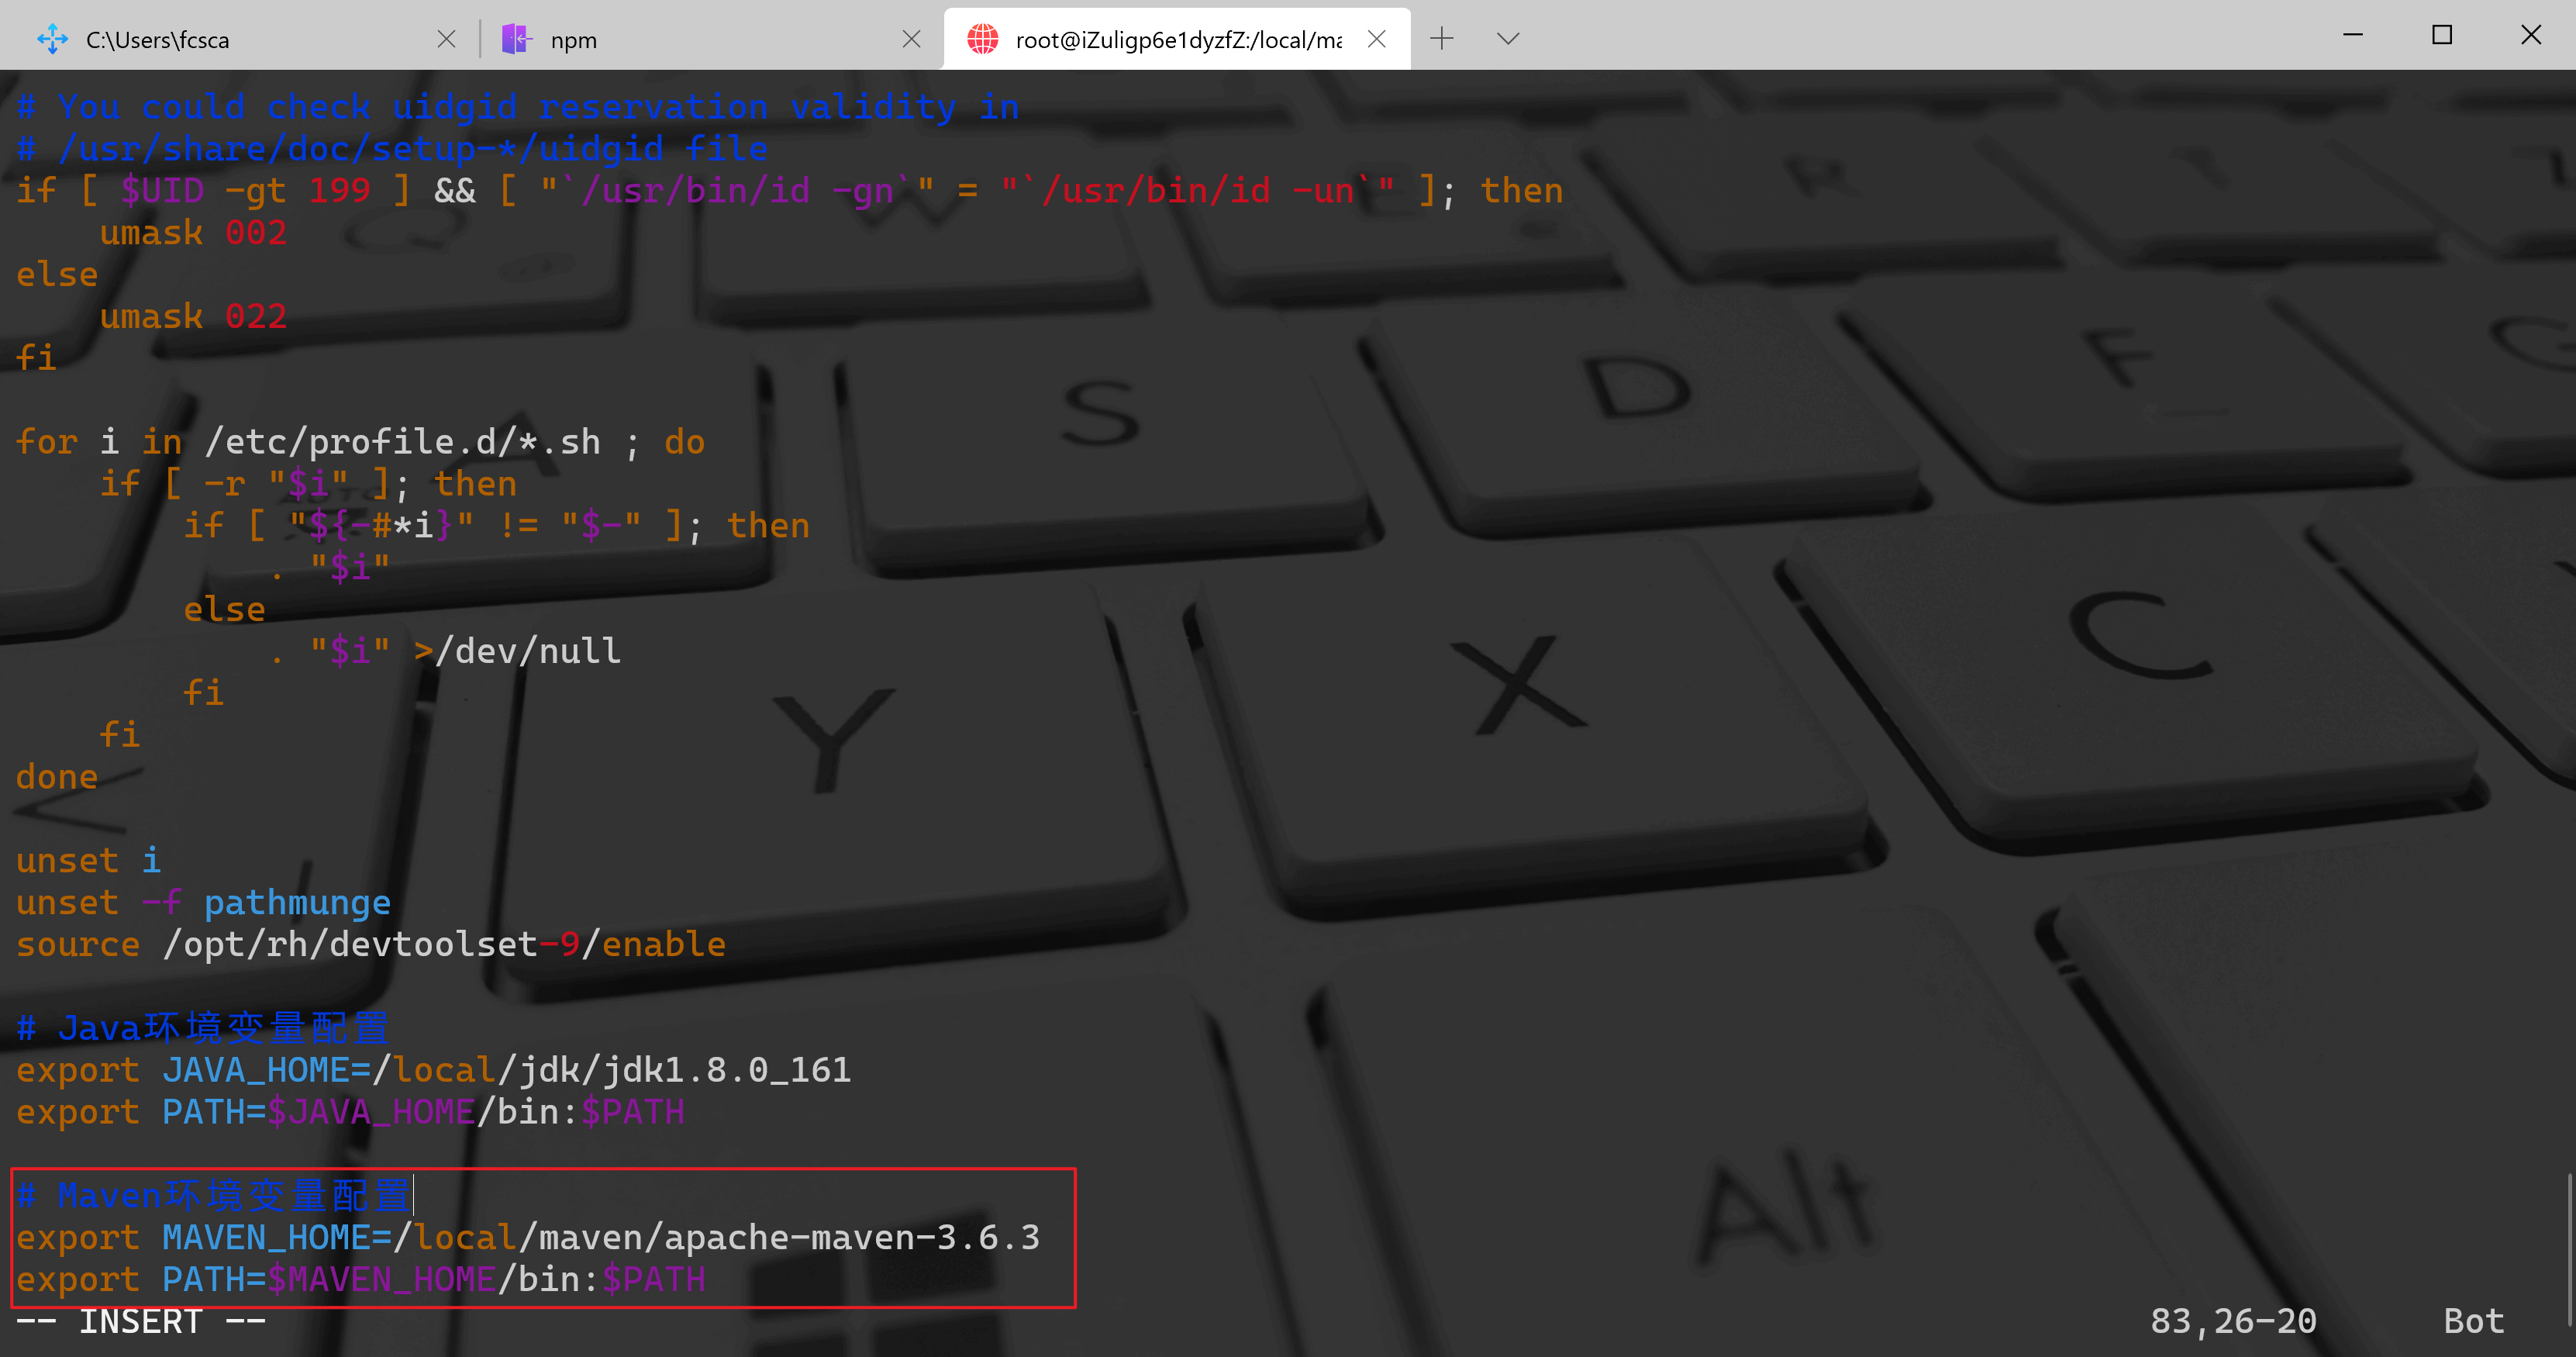This screenshot has width=2576, height=1357.
Task: Click the move-arrows icon on first tab
Action: [x=52, y=39]
